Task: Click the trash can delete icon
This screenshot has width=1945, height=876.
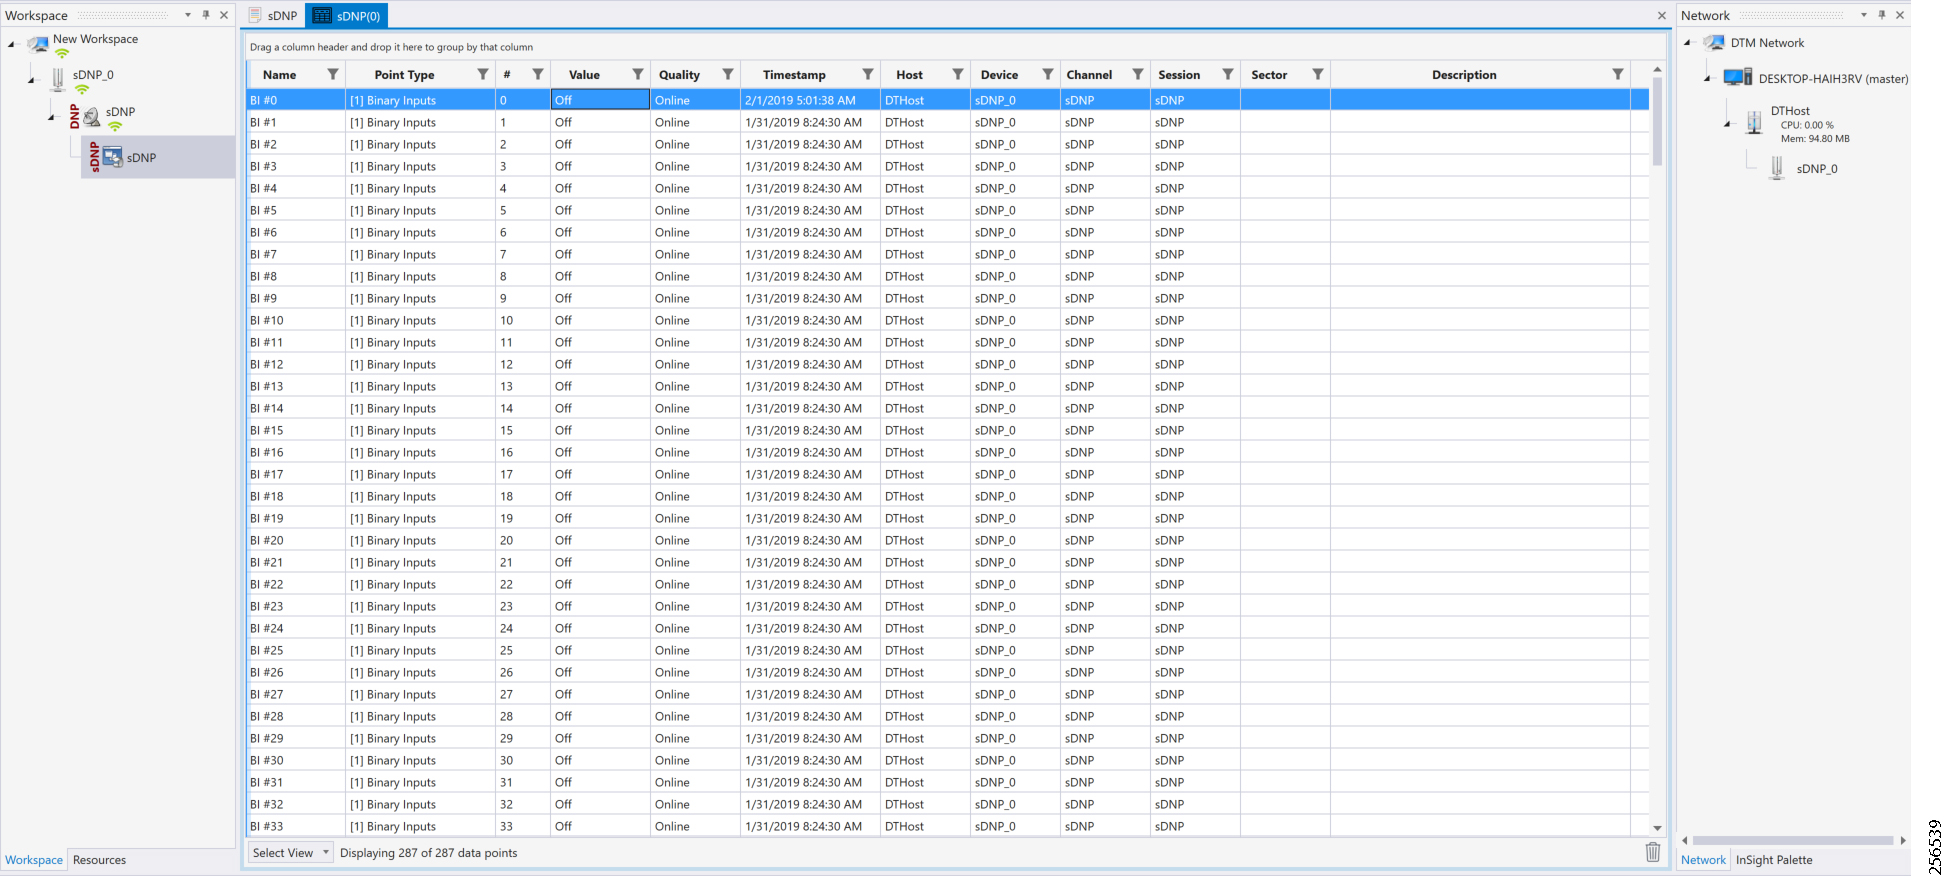Action: pos(1653,852)
